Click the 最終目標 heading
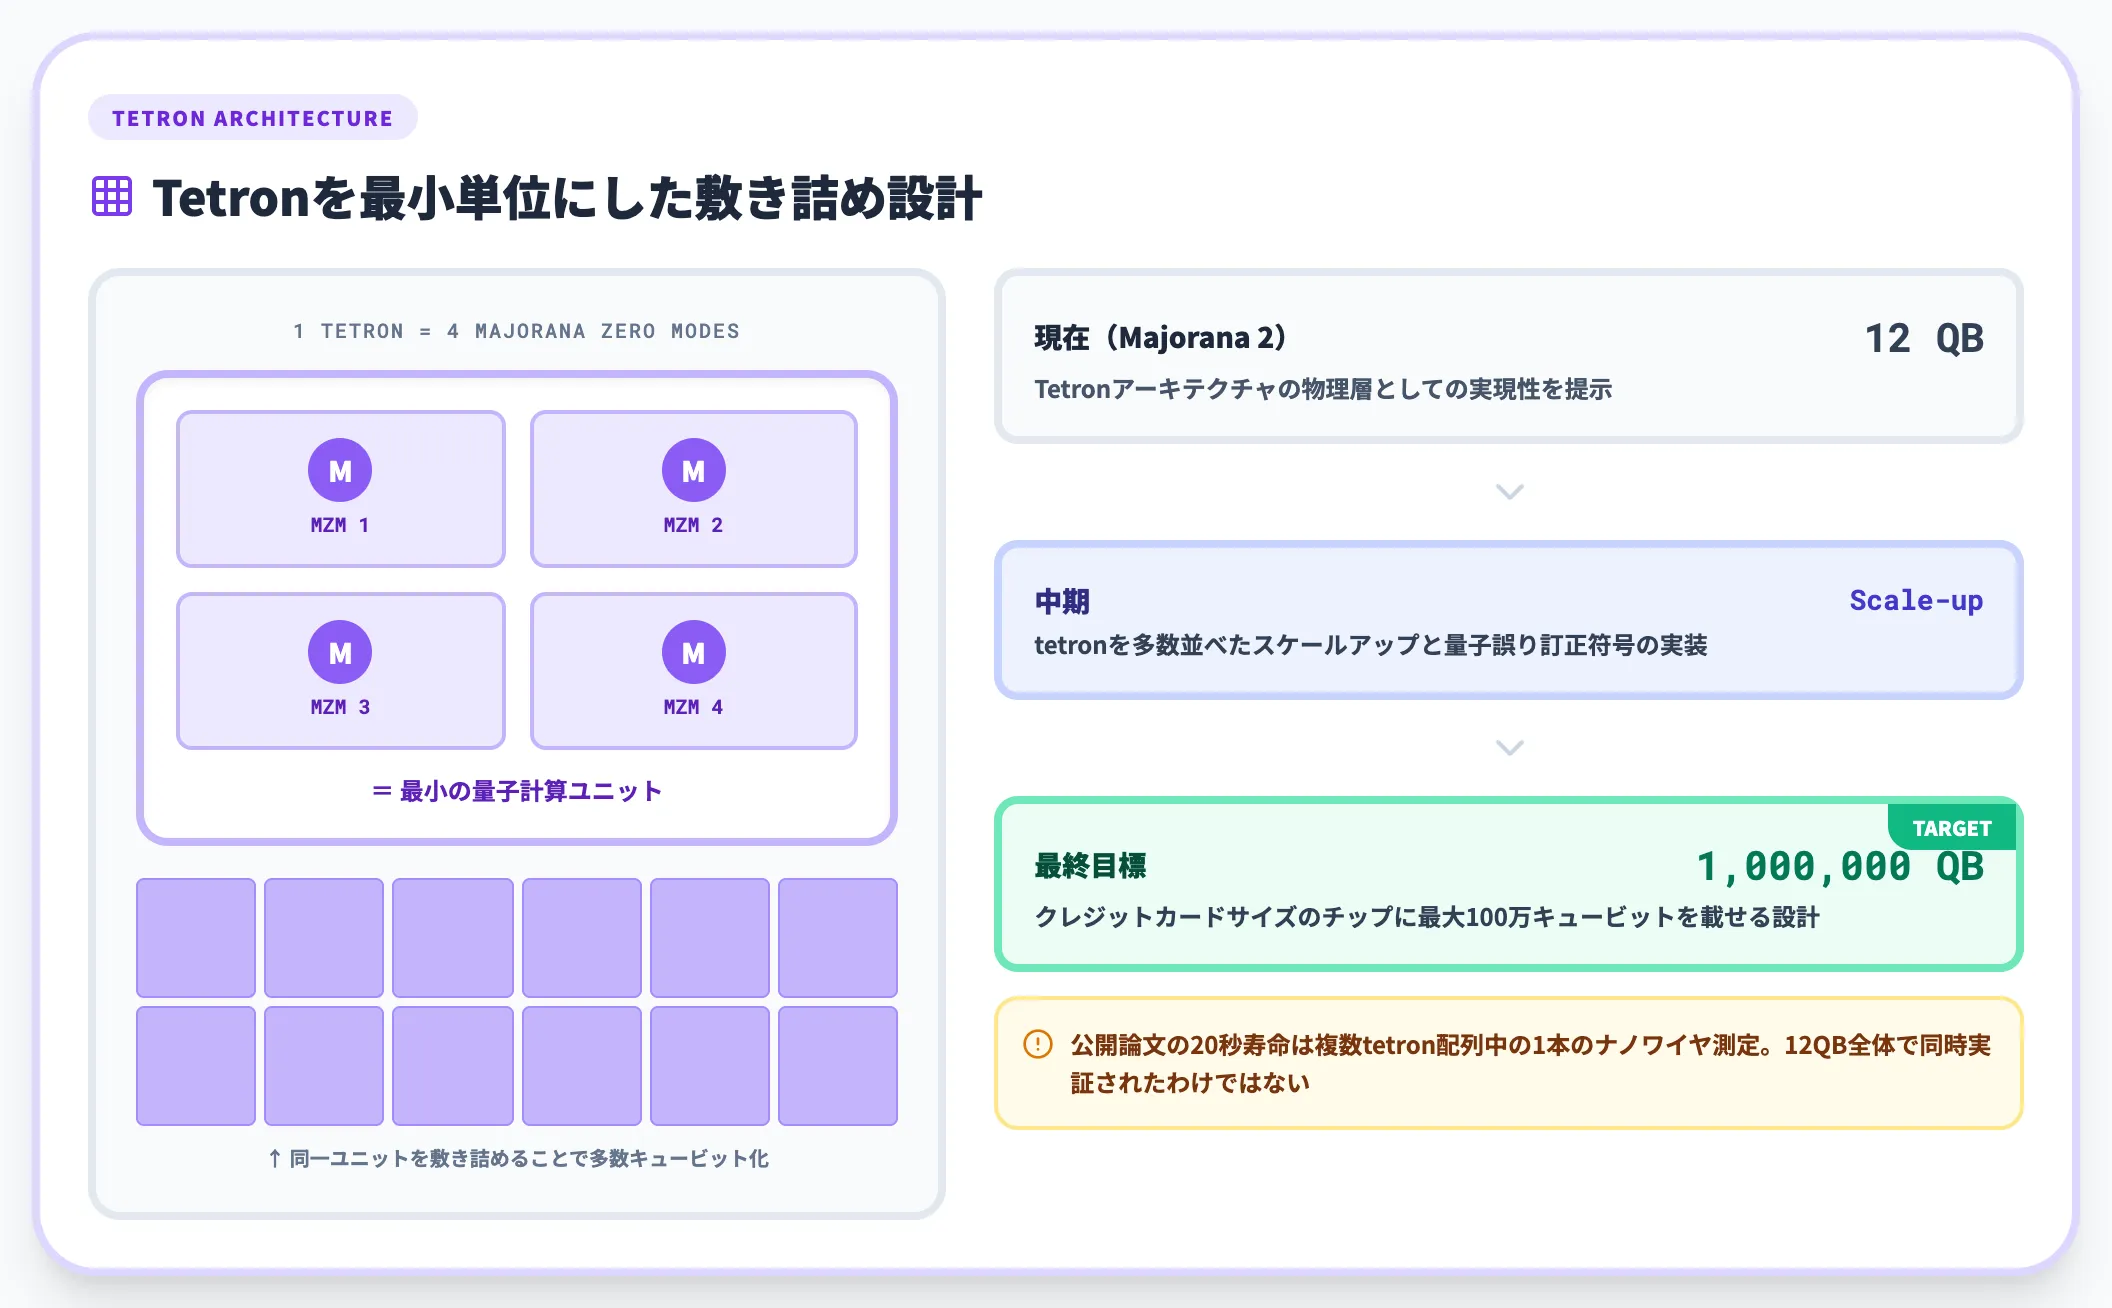The width and height of the screenshot is (2112, 1308). click(x=1090, y=865)
